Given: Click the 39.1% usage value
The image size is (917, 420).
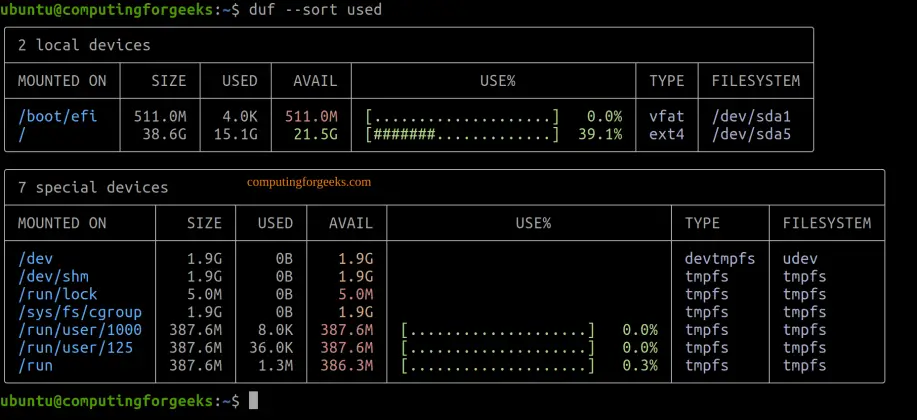Looking at the screenshot, I should pos(603,134).
